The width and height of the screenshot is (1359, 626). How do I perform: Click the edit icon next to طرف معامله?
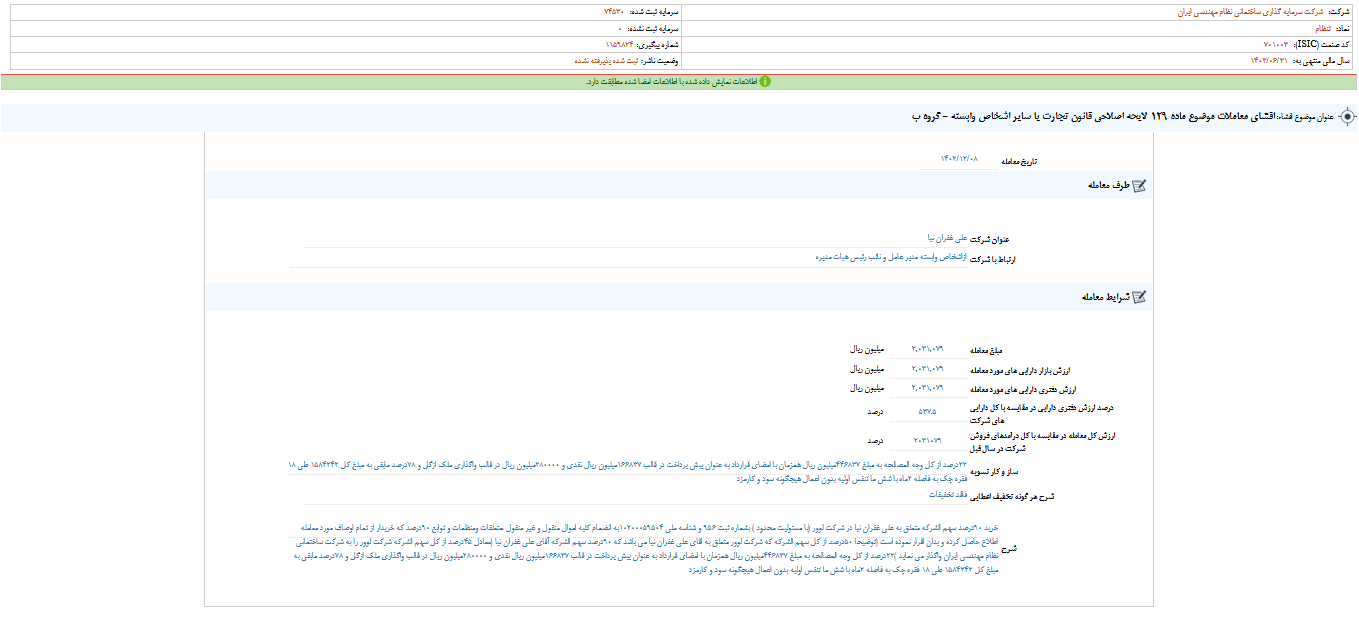(x=1138, y=185)
